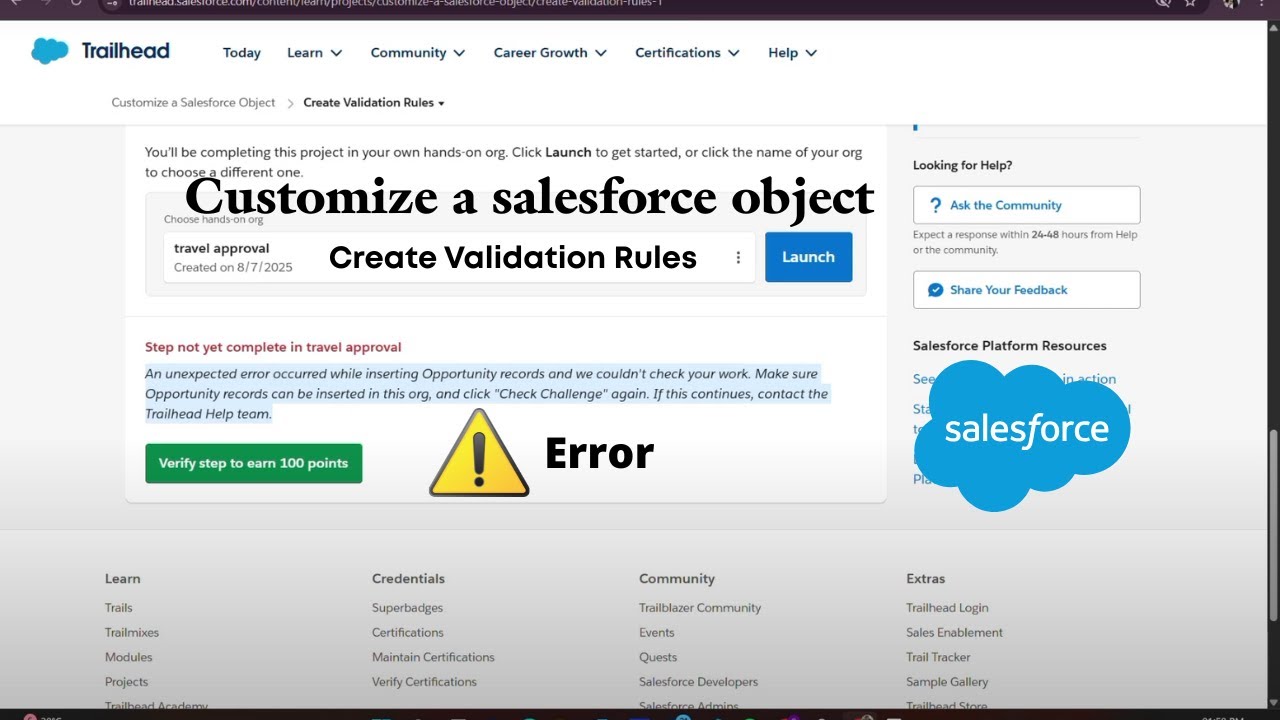This screenshot has height=720, width=1280.
Task: Expand the Help menu
Action: pos(792,53)
